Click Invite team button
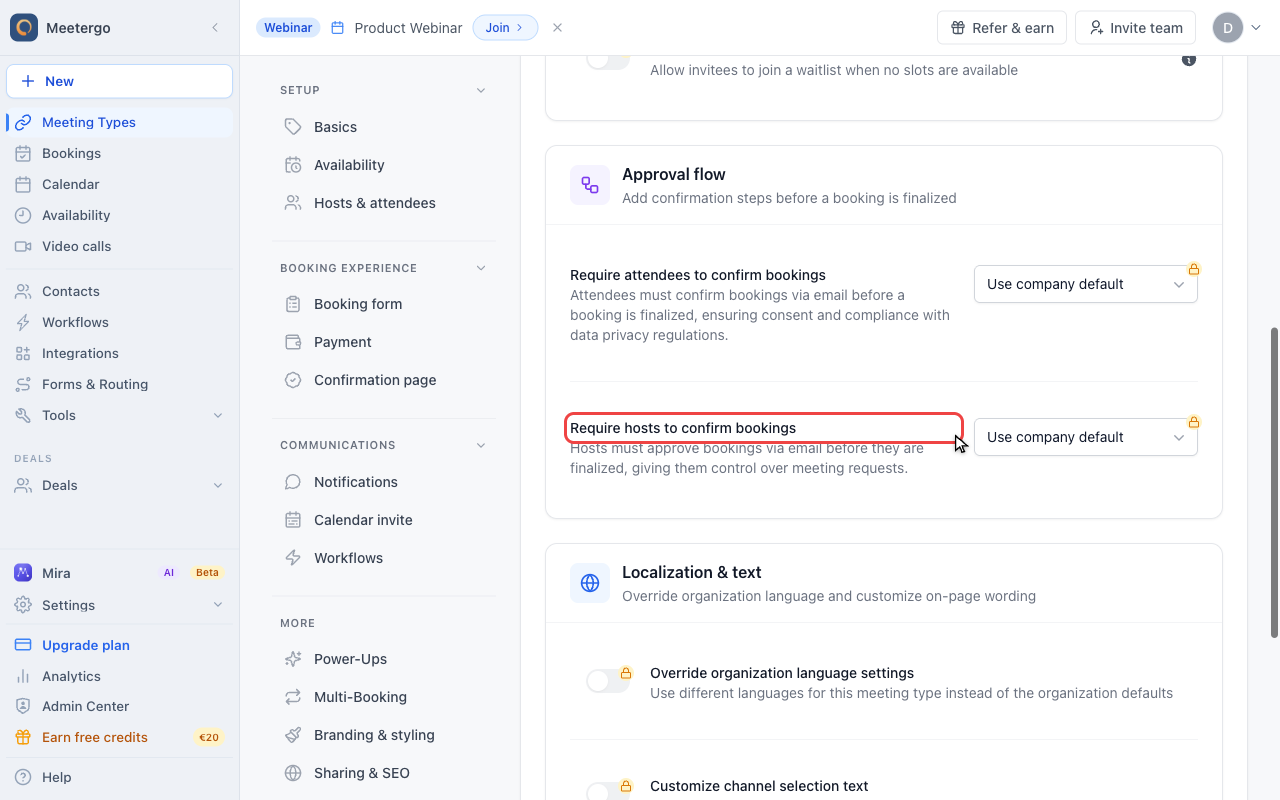The width and height of the screenshot is (1280, 800). coord(1136,27)
